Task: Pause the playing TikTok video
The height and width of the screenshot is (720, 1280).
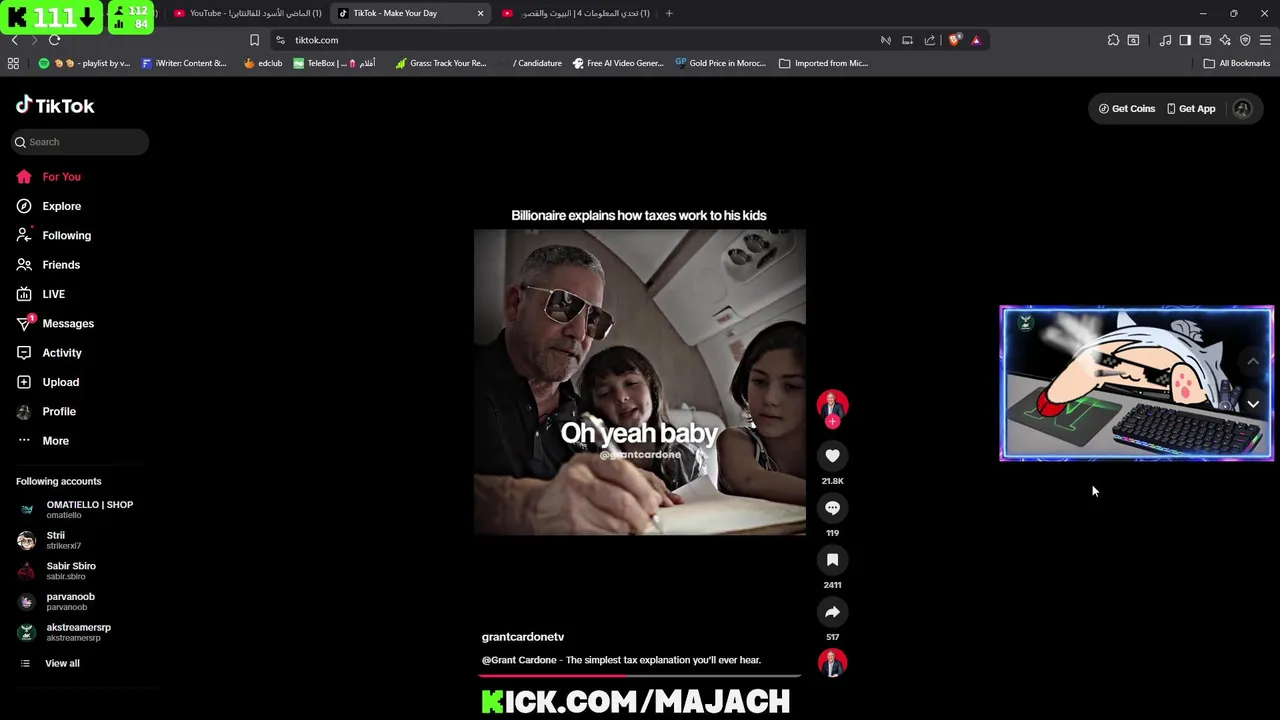Action: click(x=639, y=382)
